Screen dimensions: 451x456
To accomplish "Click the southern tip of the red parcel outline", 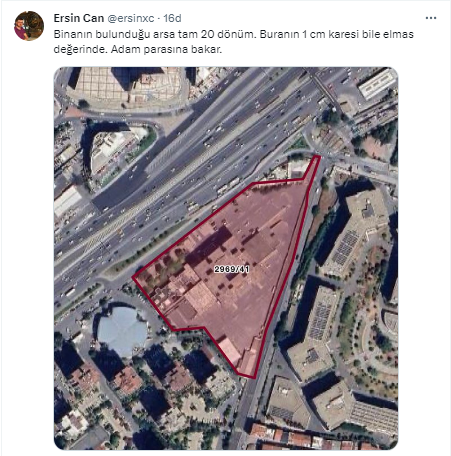I will (254, 377).
